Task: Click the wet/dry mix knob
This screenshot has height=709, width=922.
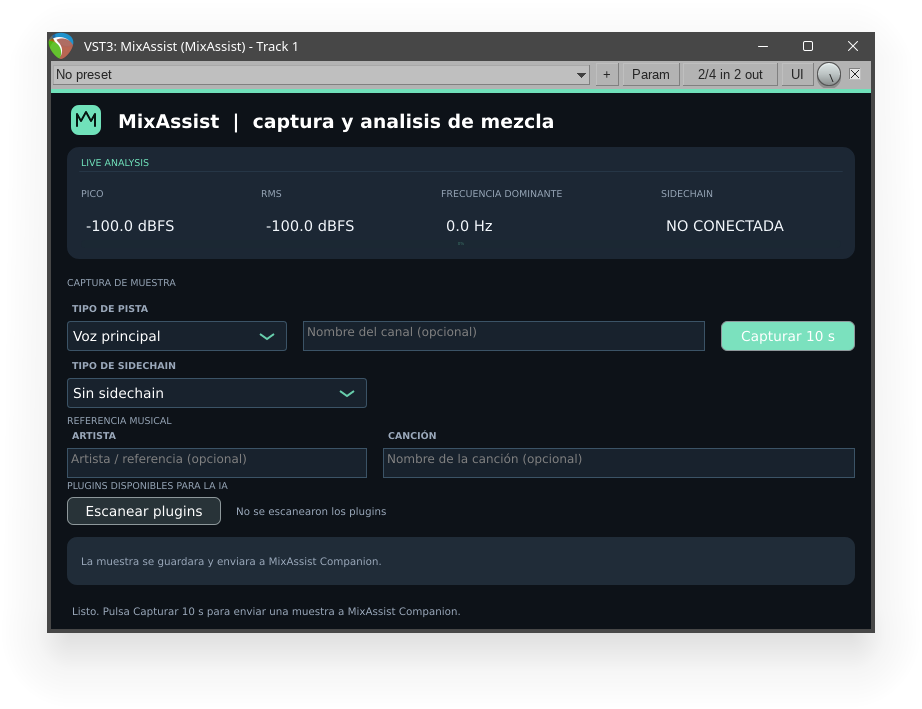Action: click(x=829, y=75)
